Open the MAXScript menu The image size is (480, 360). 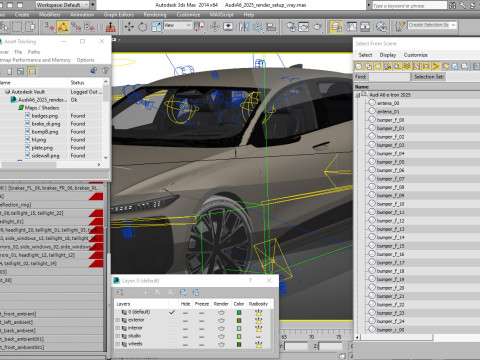click(x=221, y=15)
